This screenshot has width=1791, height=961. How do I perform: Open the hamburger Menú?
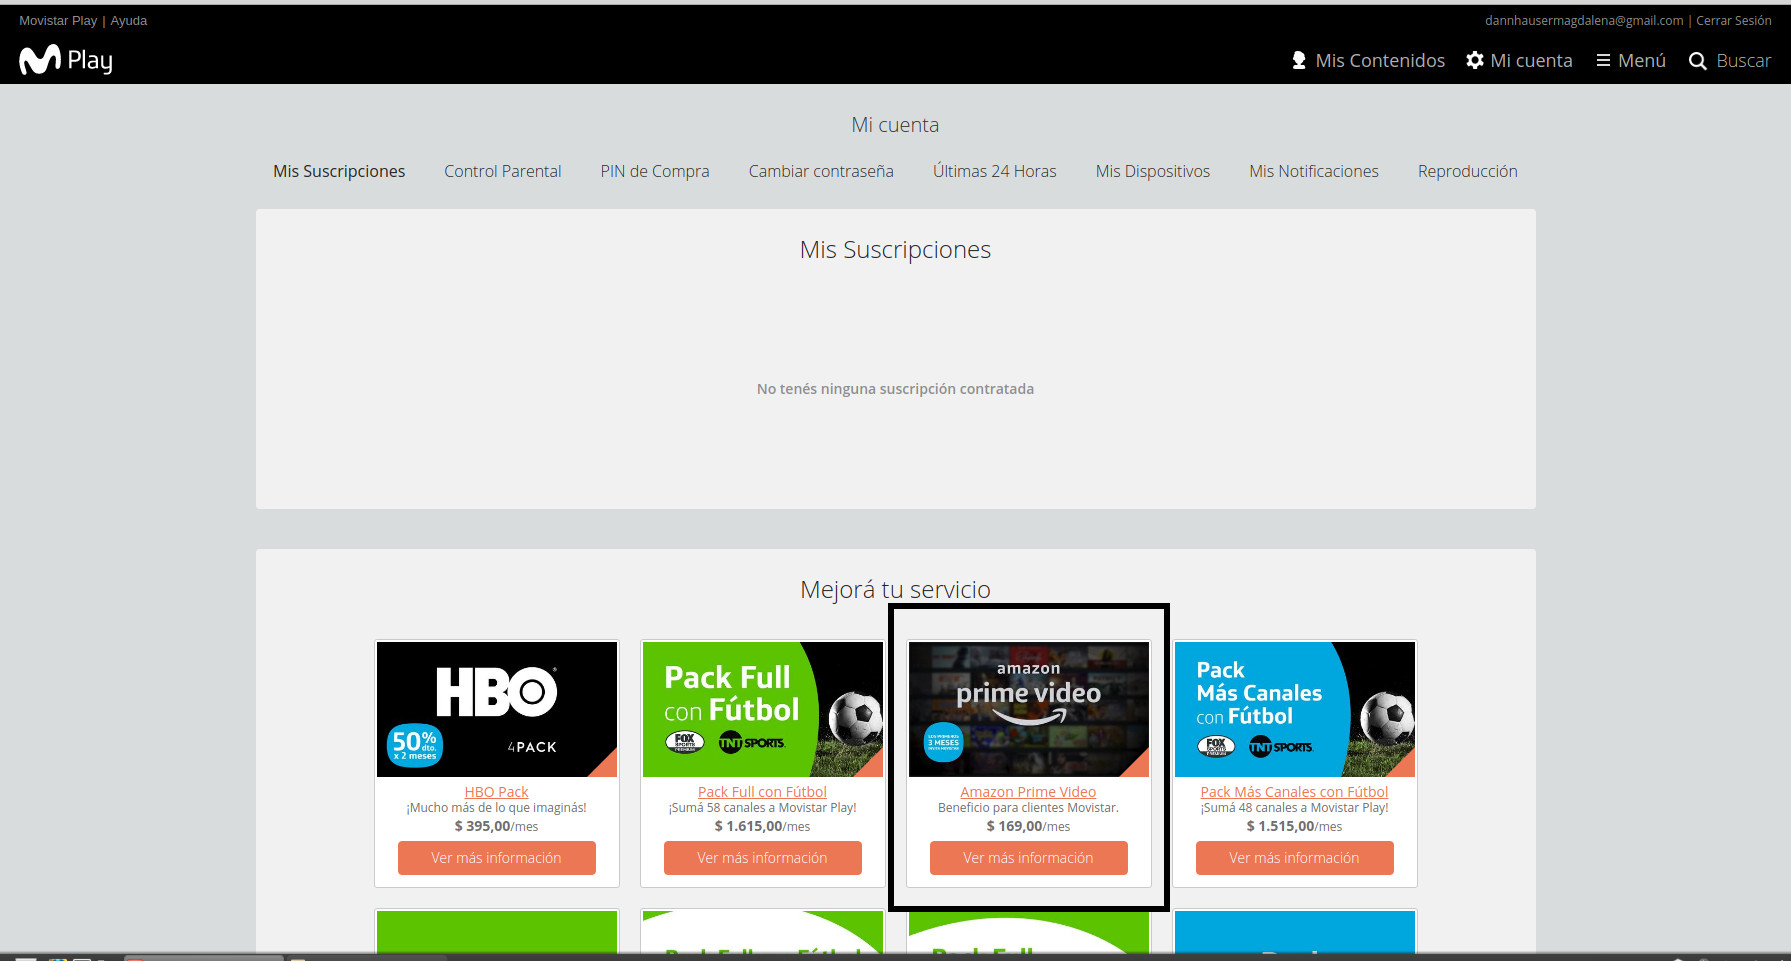coord(1603,61)
